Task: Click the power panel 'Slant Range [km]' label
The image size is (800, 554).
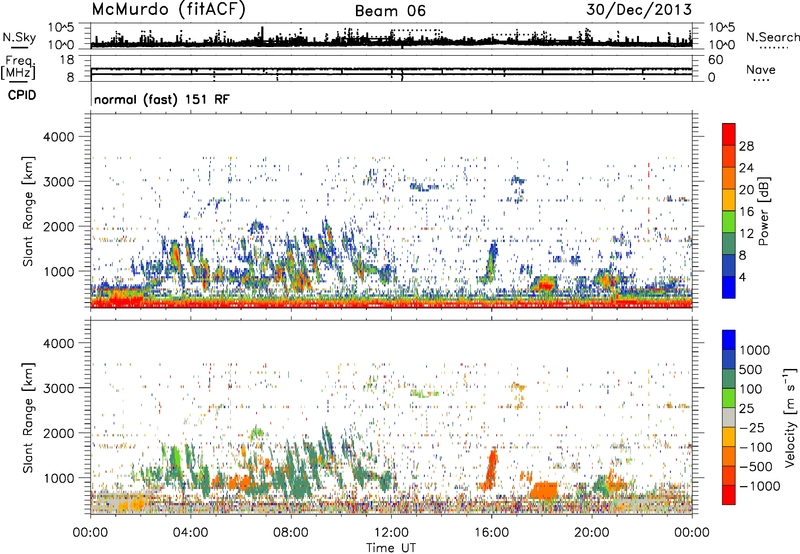Action: [28, 211]
